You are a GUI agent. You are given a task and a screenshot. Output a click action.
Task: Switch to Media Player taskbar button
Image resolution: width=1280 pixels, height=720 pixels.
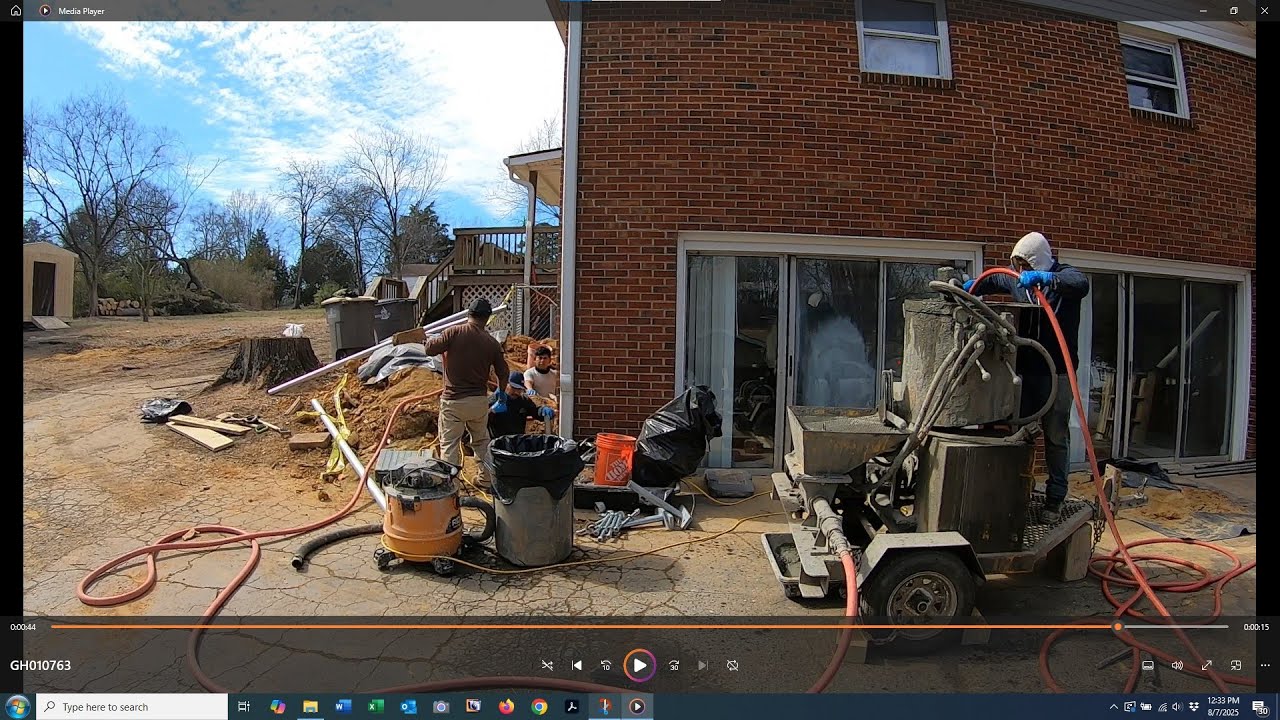637,707
